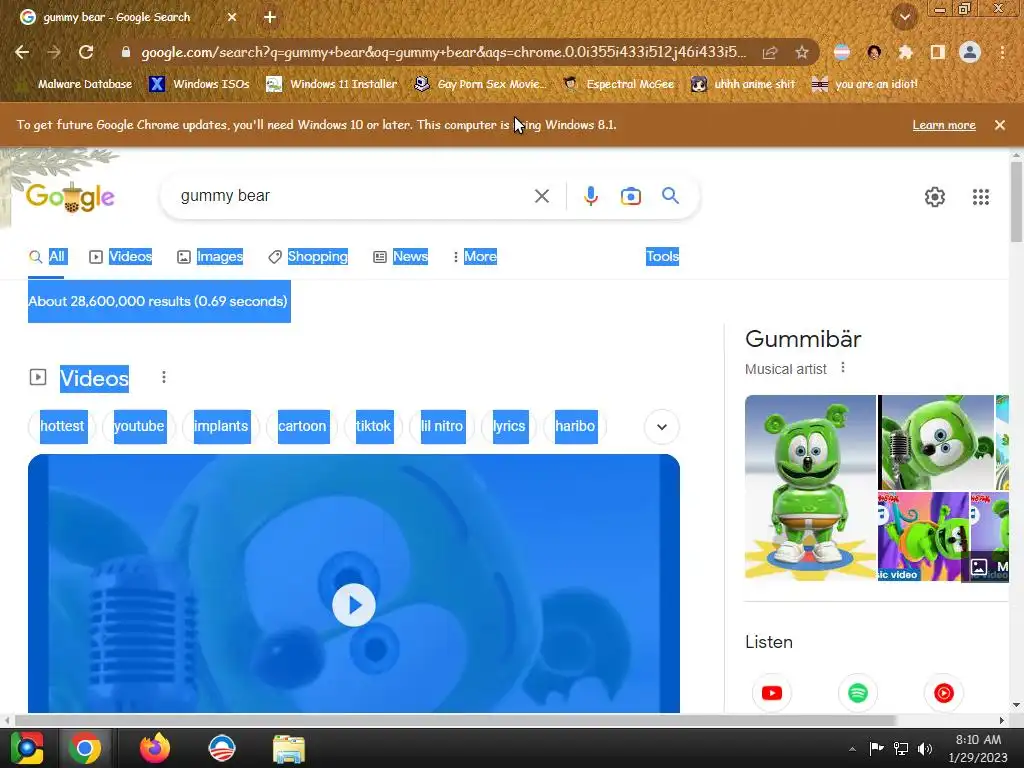
Task: Dismiss the Chrome update notification bar
Action: (x=999, y=125)
